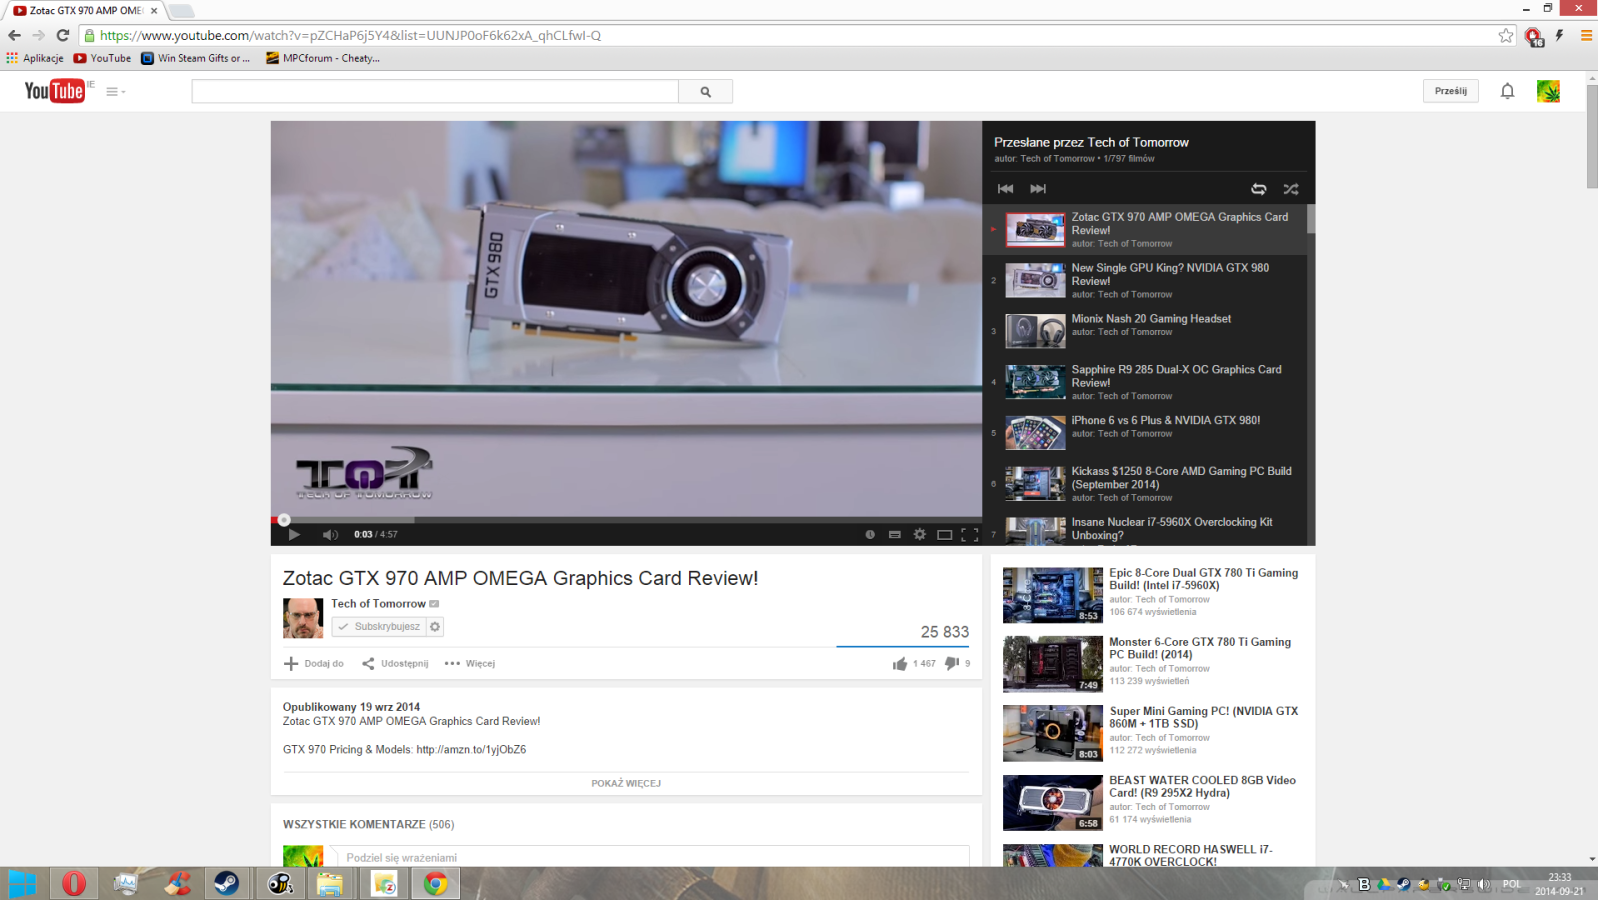Image resolution: width=1598 pixels, height=900 pixels.
Task: Open BEAST WATER COOLED 8GB video
Action: (1202, 786)
